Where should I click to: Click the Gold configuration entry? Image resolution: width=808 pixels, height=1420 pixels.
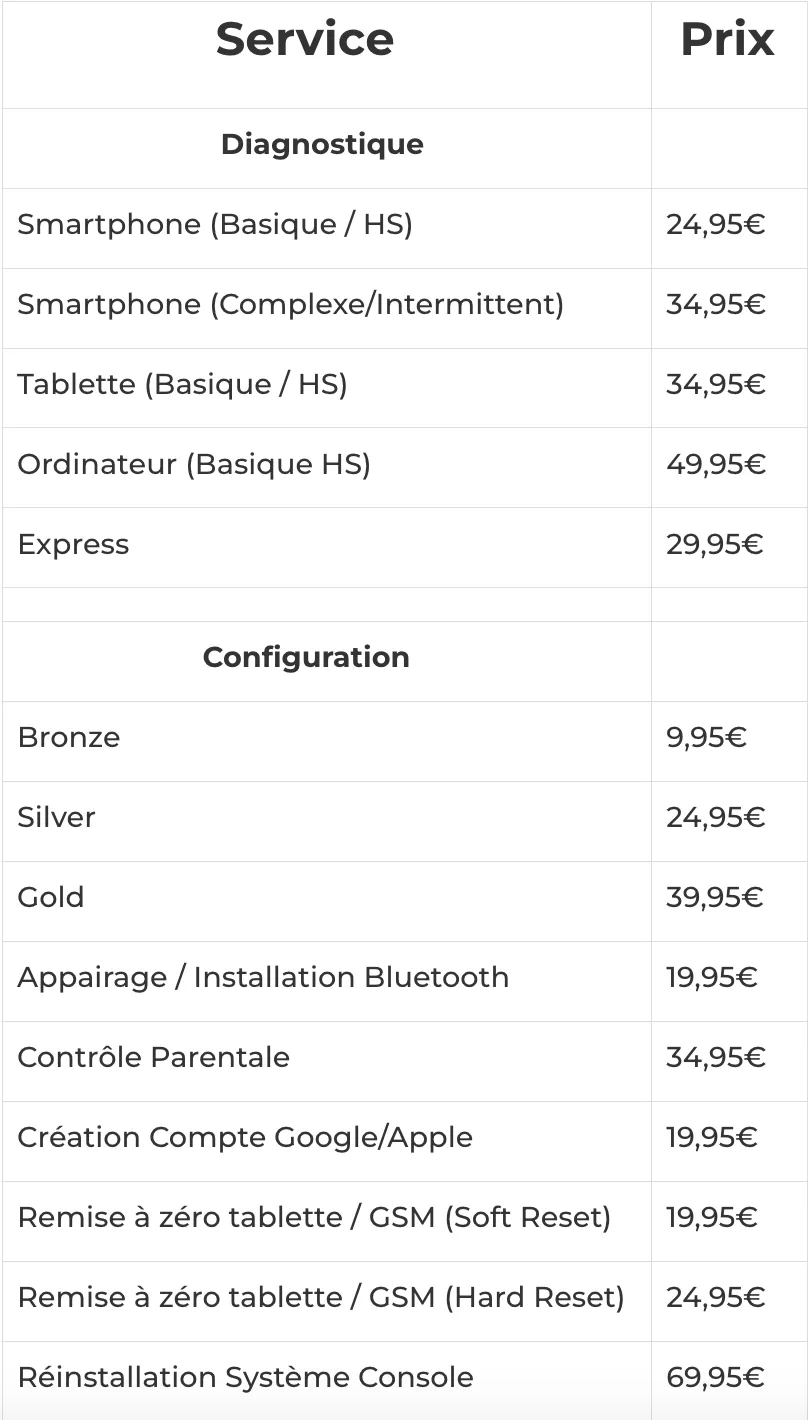point(50,898)
